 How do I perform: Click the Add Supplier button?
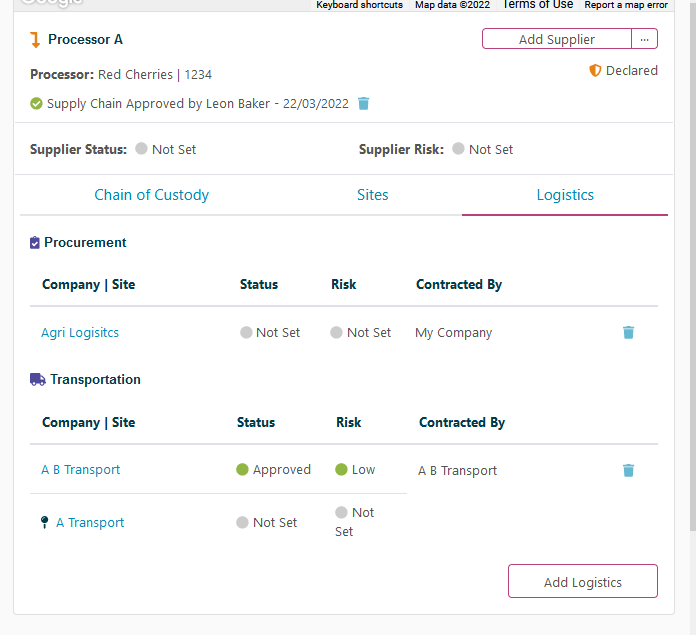pyautogui.click(x=556, y=39)
